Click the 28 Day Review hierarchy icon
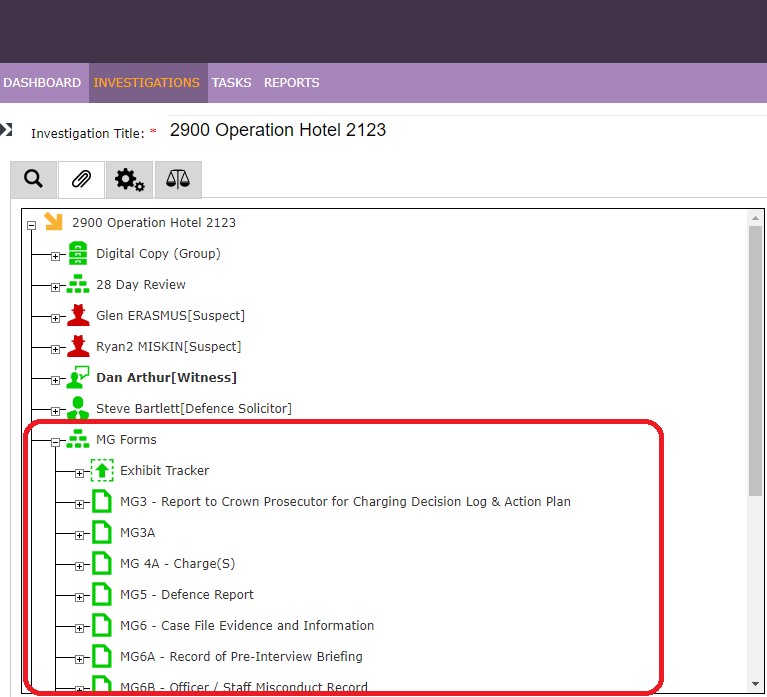This screenshot has width=767, height=697. (78, 284)
